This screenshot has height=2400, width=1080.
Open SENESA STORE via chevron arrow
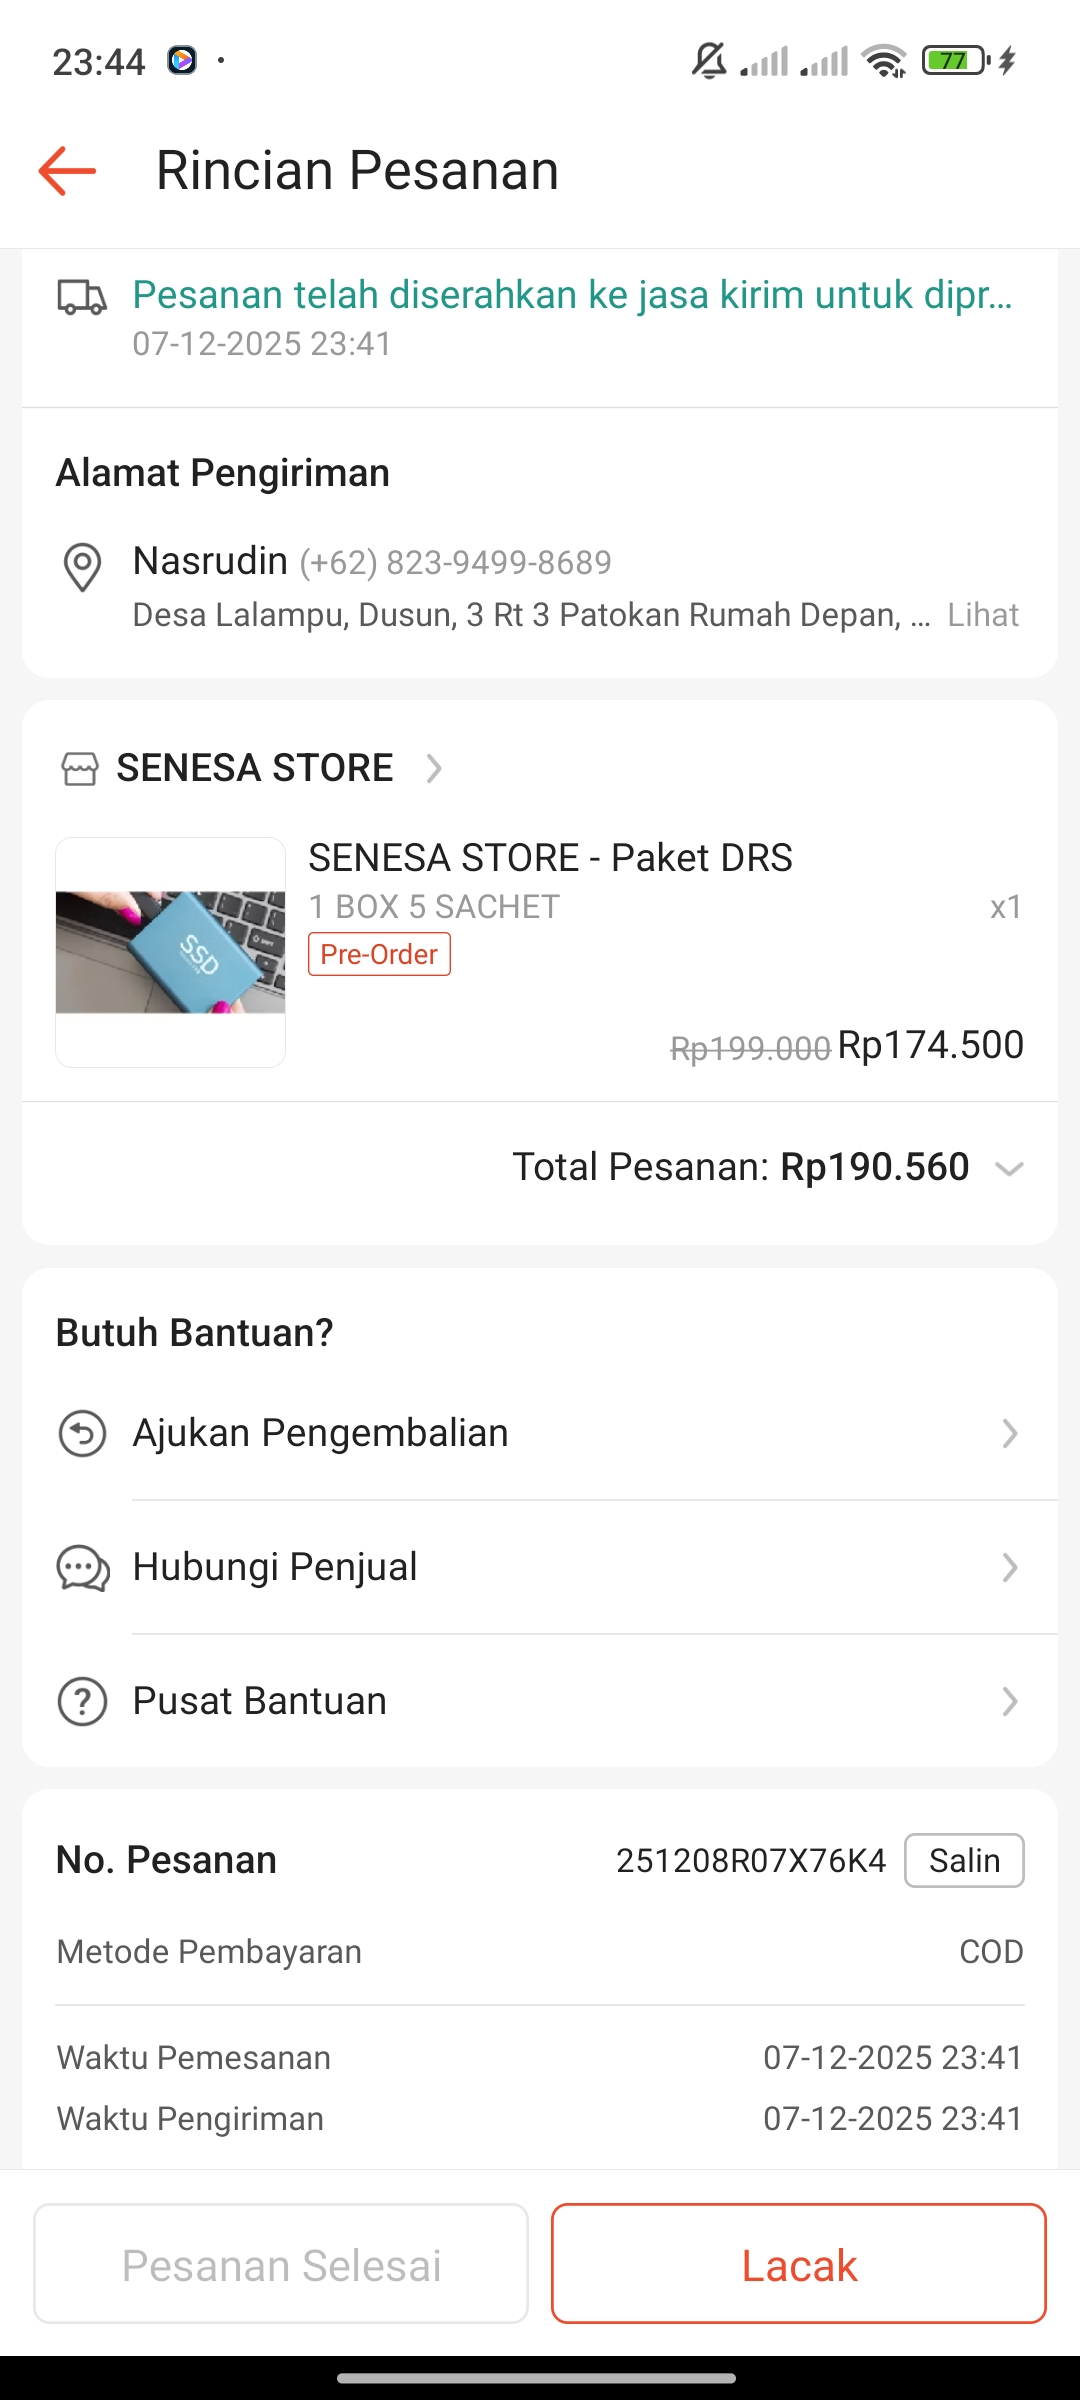coord(434,769)
